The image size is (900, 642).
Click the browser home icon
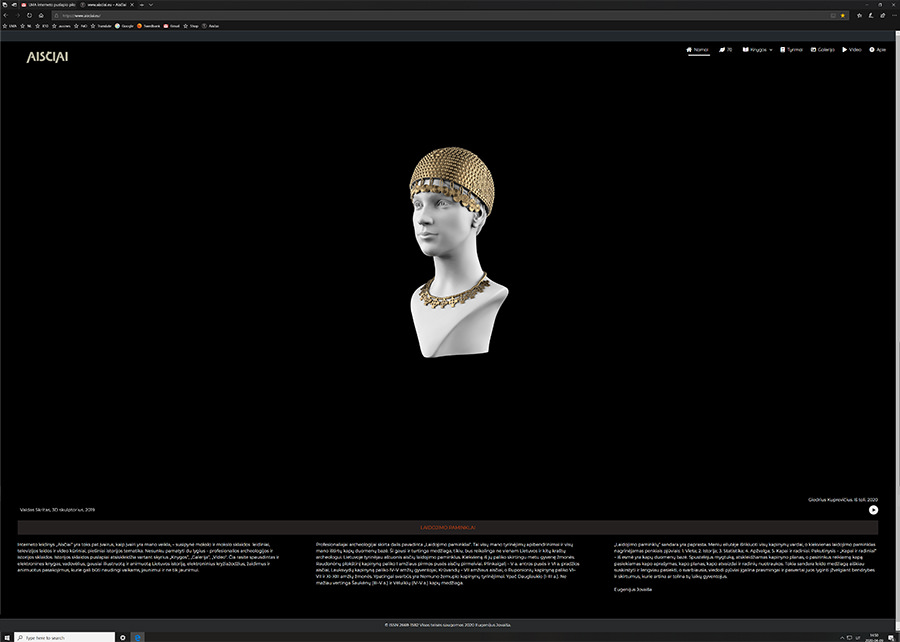coord(41,16)
